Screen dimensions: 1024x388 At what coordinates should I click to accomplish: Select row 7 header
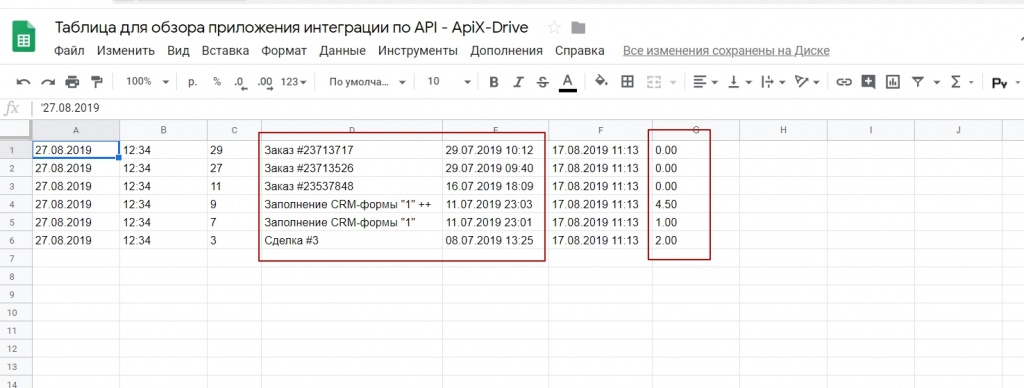[16, 259]
